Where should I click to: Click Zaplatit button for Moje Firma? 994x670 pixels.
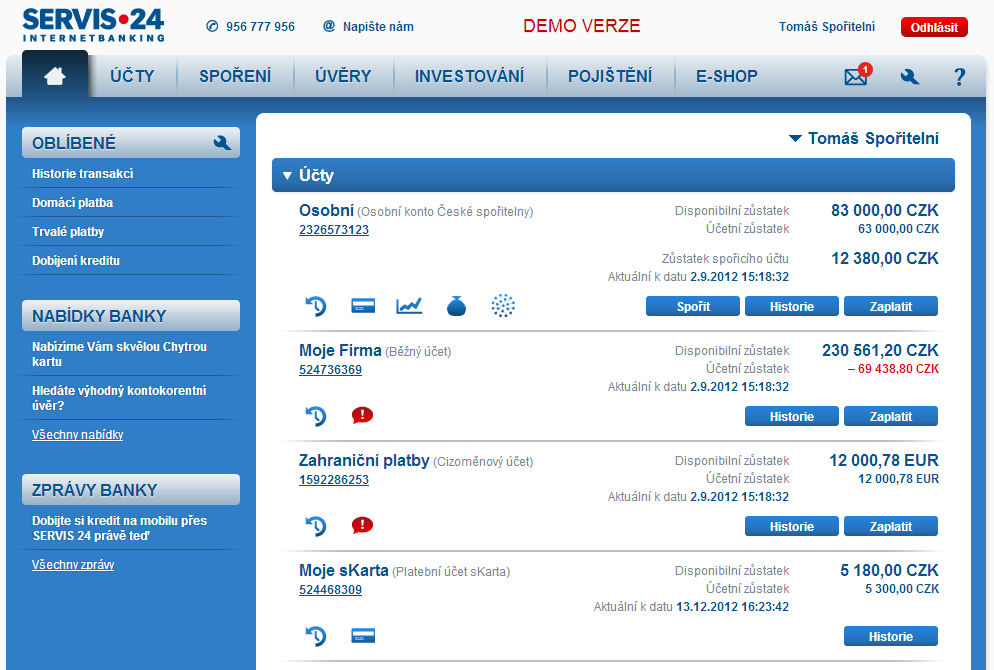[891, 416]
